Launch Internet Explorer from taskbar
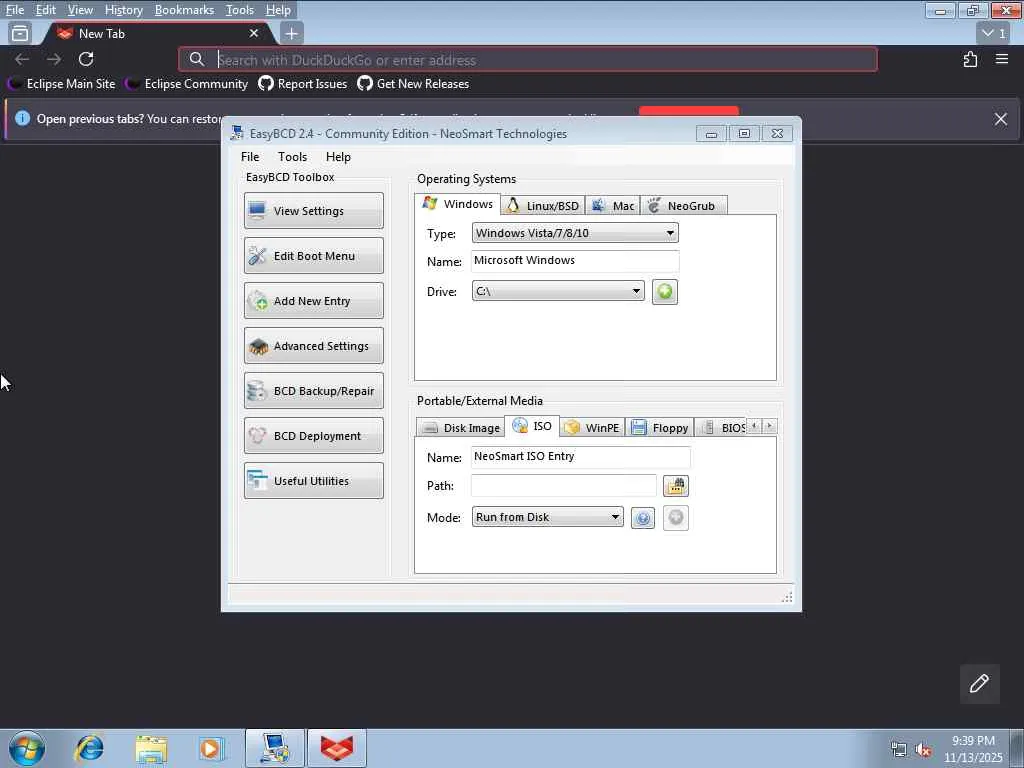 tap(89, 748)
